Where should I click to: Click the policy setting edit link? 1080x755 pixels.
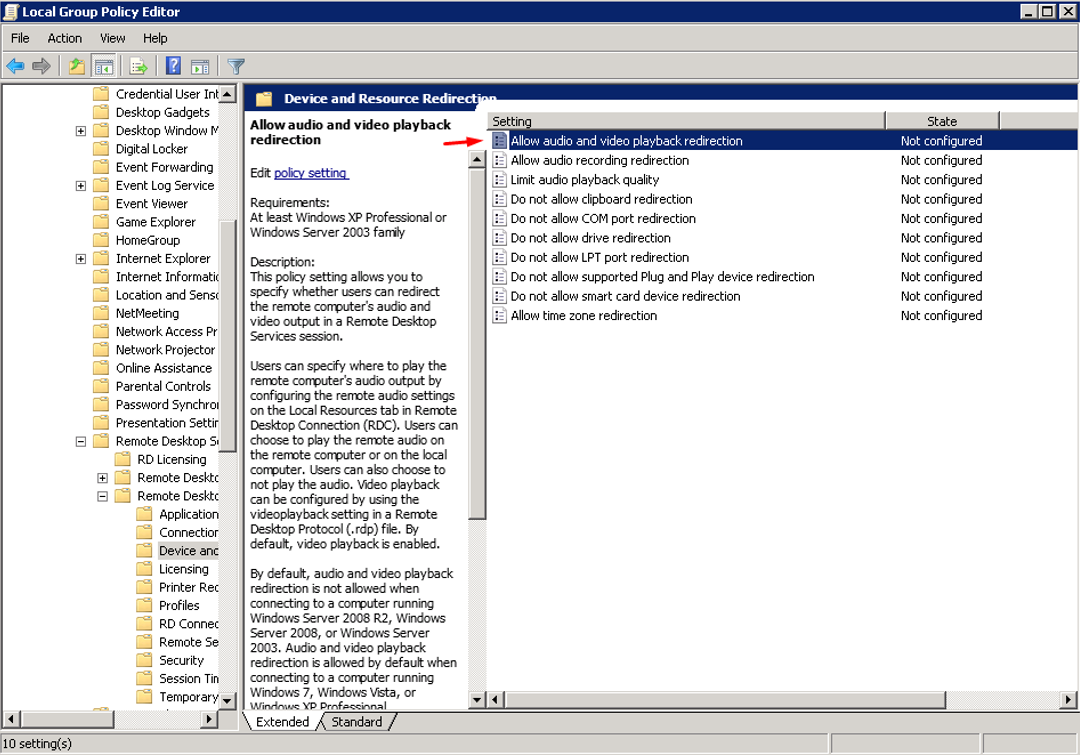(310, 173)
